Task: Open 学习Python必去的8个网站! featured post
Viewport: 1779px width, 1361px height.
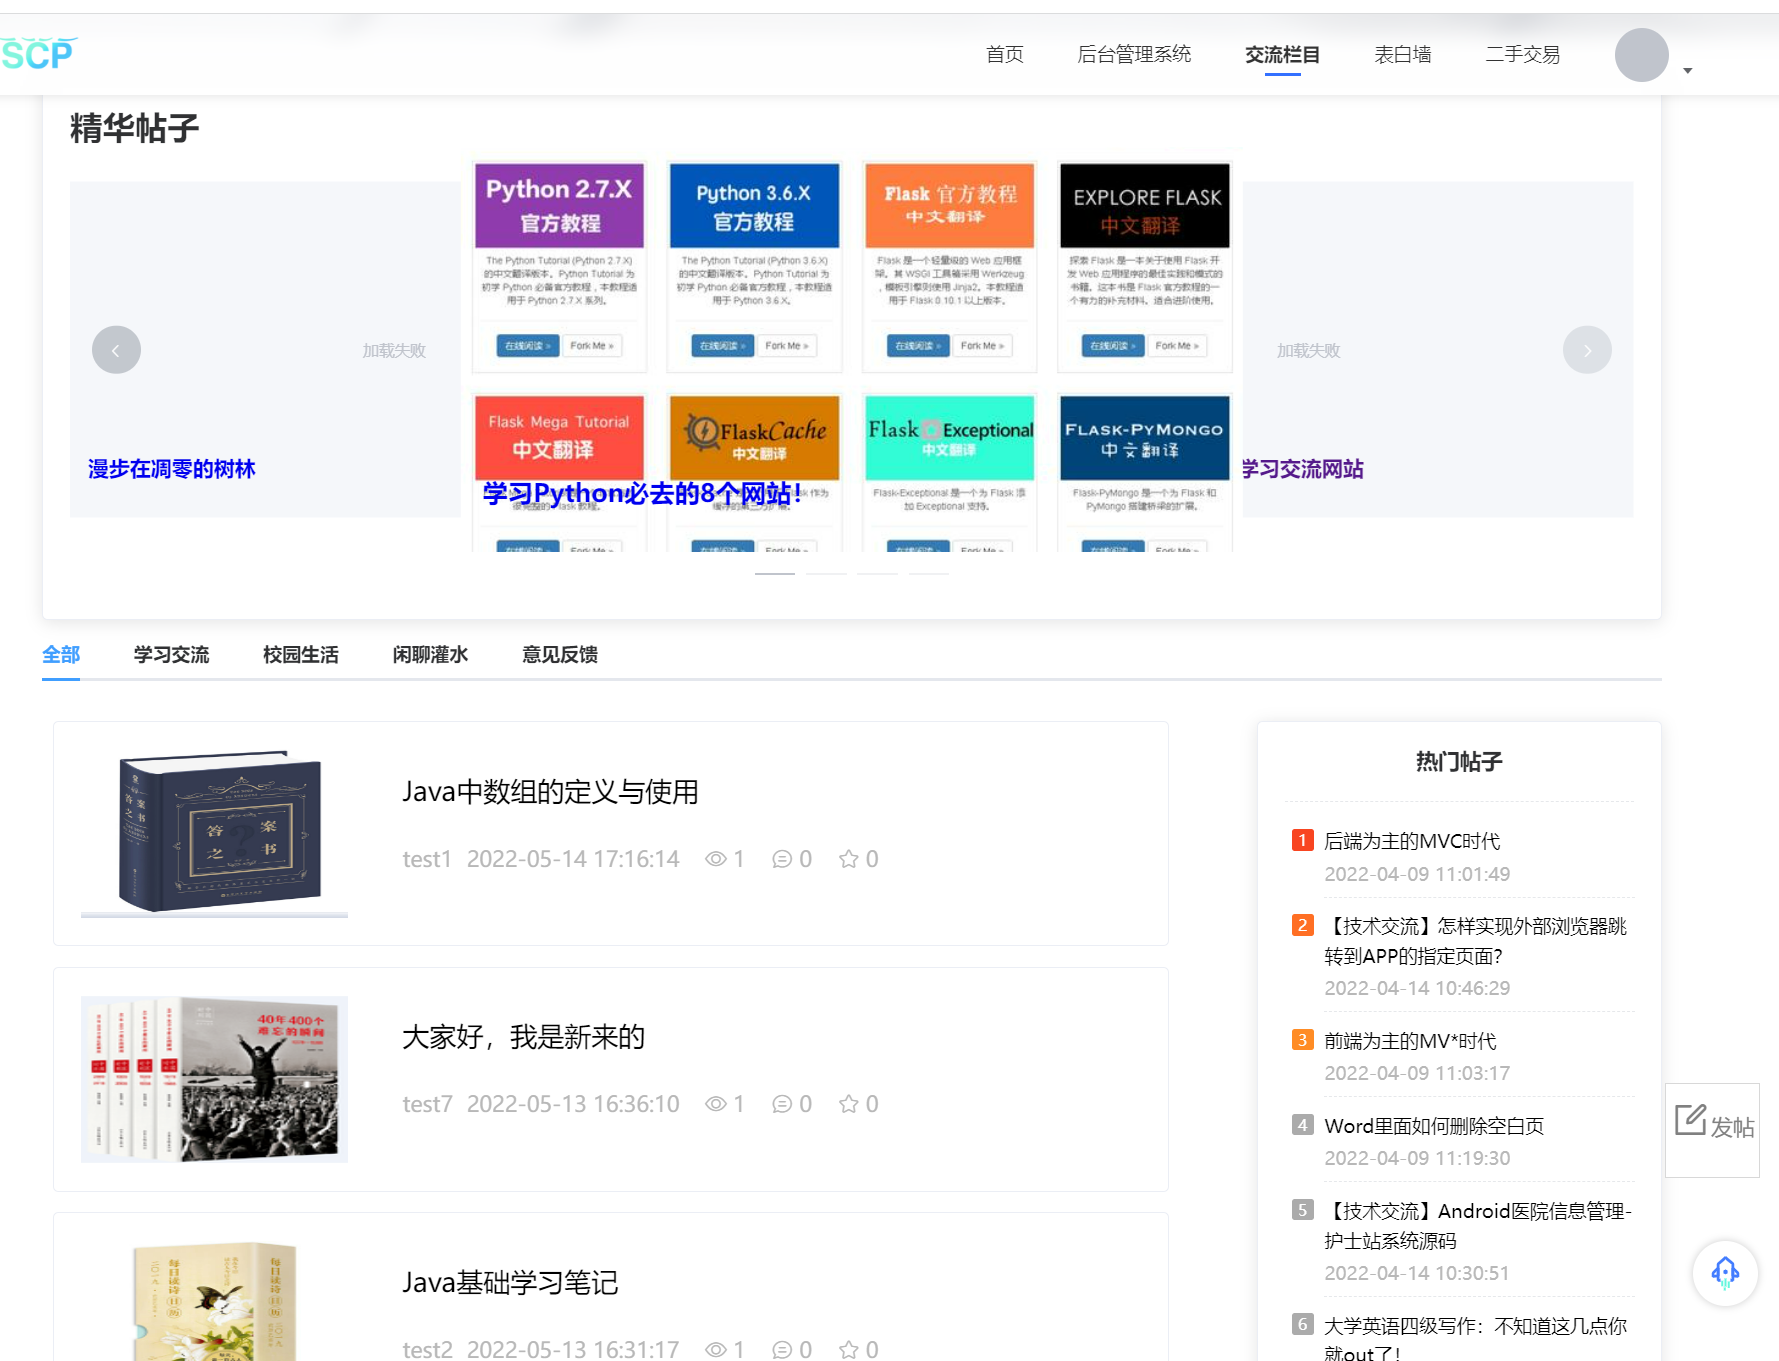Action: point(642,493)
